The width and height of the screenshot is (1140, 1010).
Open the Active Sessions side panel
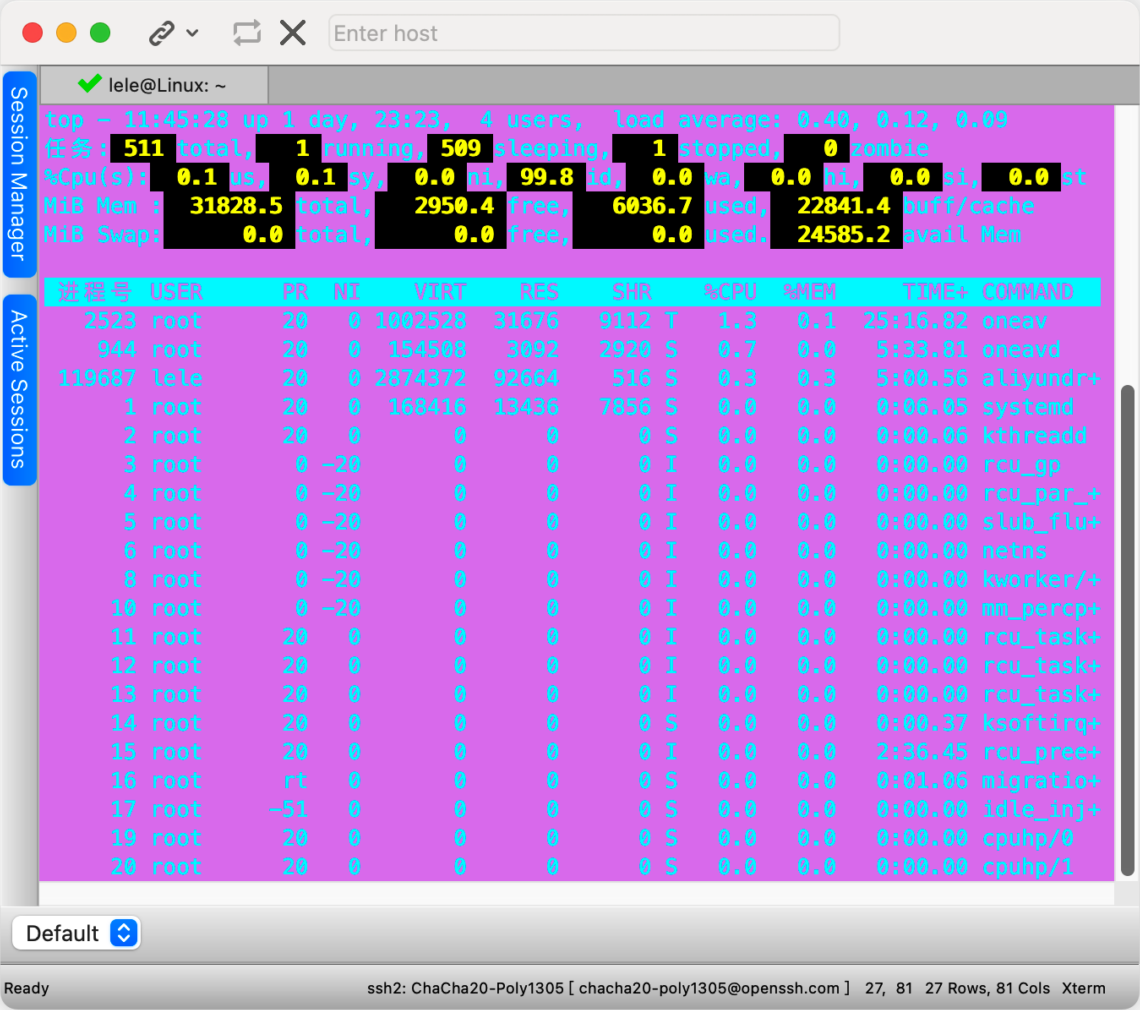pyautogui.click(x=20, y=390)
